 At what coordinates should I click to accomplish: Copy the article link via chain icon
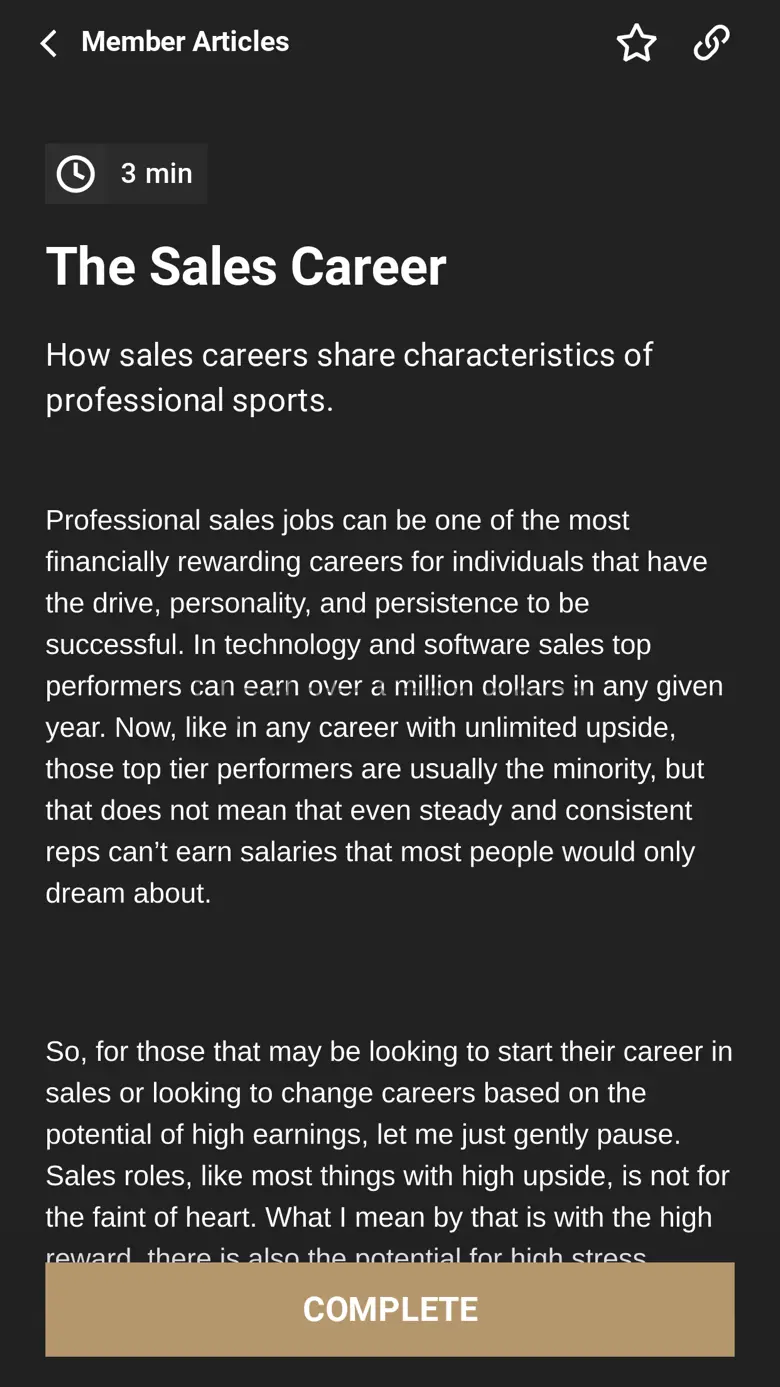tap(711, 43)
